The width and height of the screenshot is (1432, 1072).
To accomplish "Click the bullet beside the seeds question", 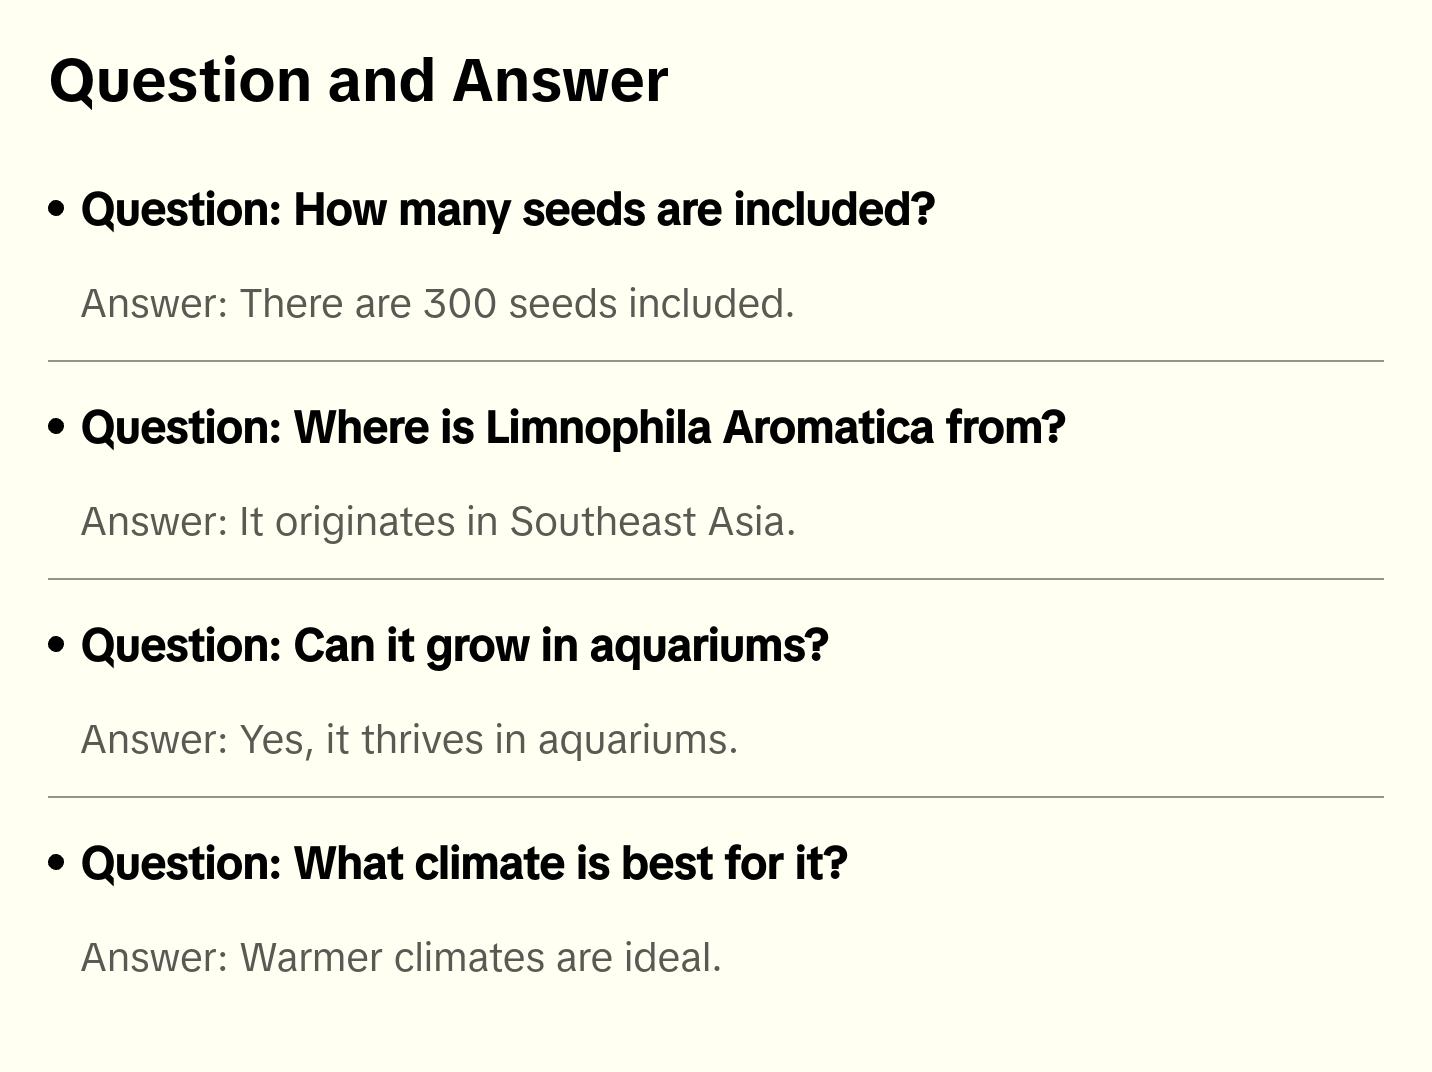I will point(57,209).
